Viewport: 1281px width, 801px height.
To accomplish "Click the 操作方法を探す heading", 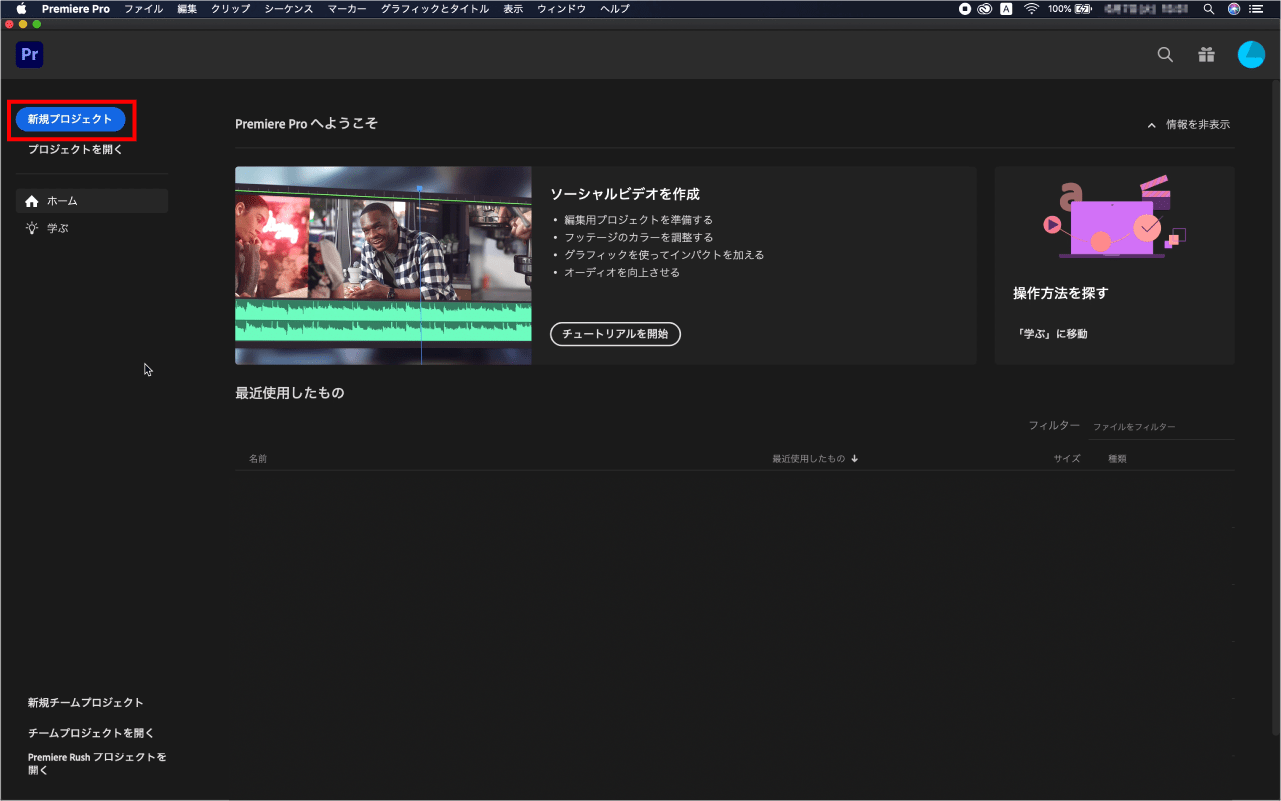I will (1061, 293).
